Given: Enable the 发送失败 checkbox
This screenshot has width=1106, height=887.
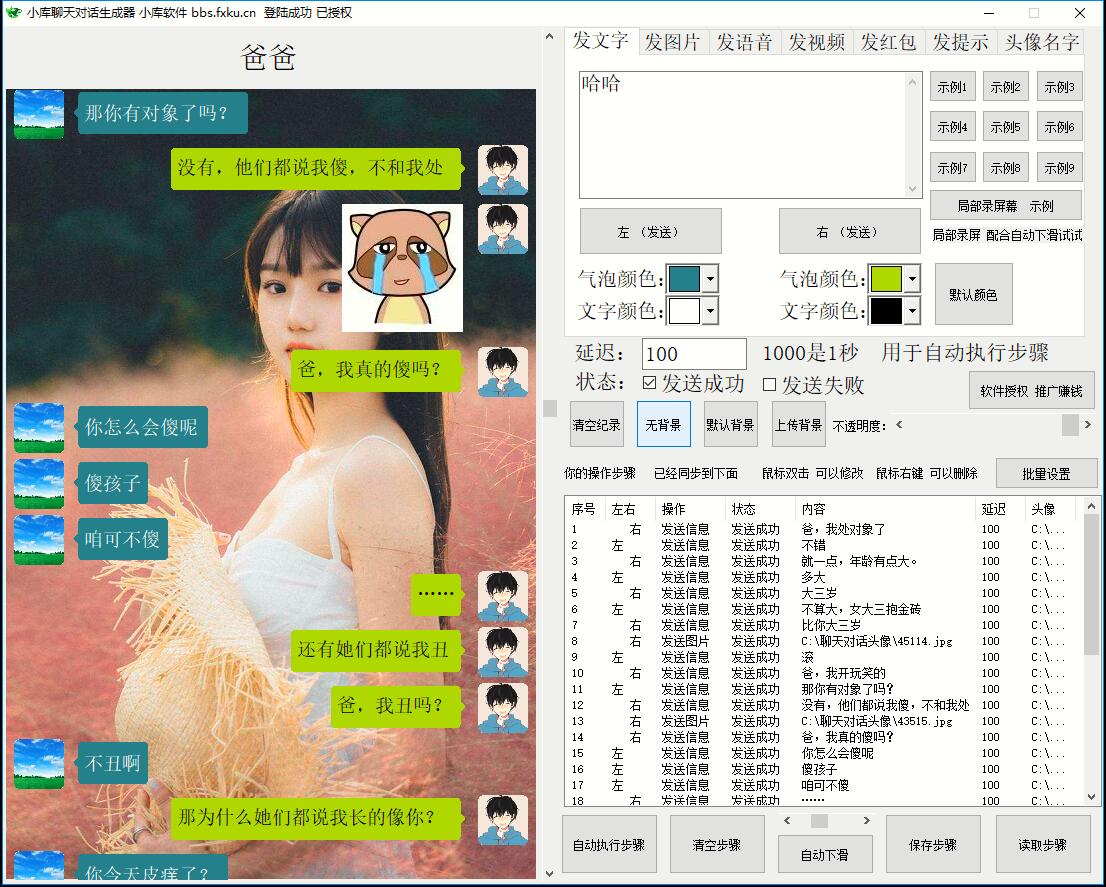Looking at the screenshot, I should [770, 385].
